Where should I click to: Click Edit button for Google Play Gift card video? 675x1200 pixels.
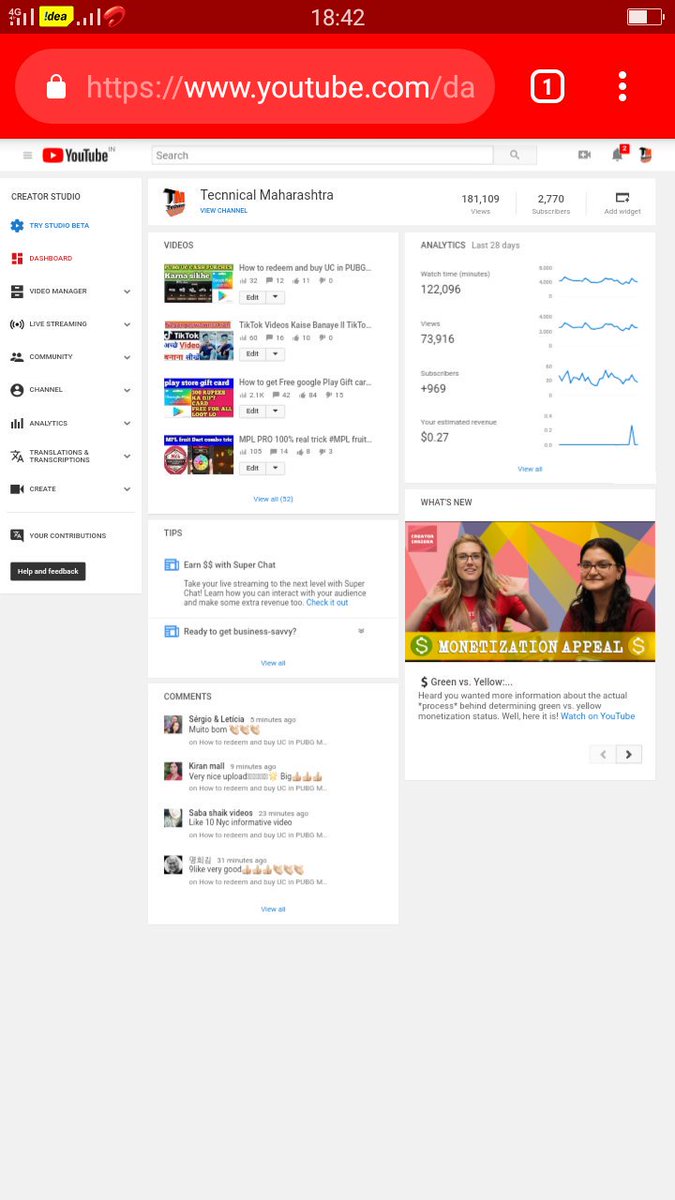point(252,411)
